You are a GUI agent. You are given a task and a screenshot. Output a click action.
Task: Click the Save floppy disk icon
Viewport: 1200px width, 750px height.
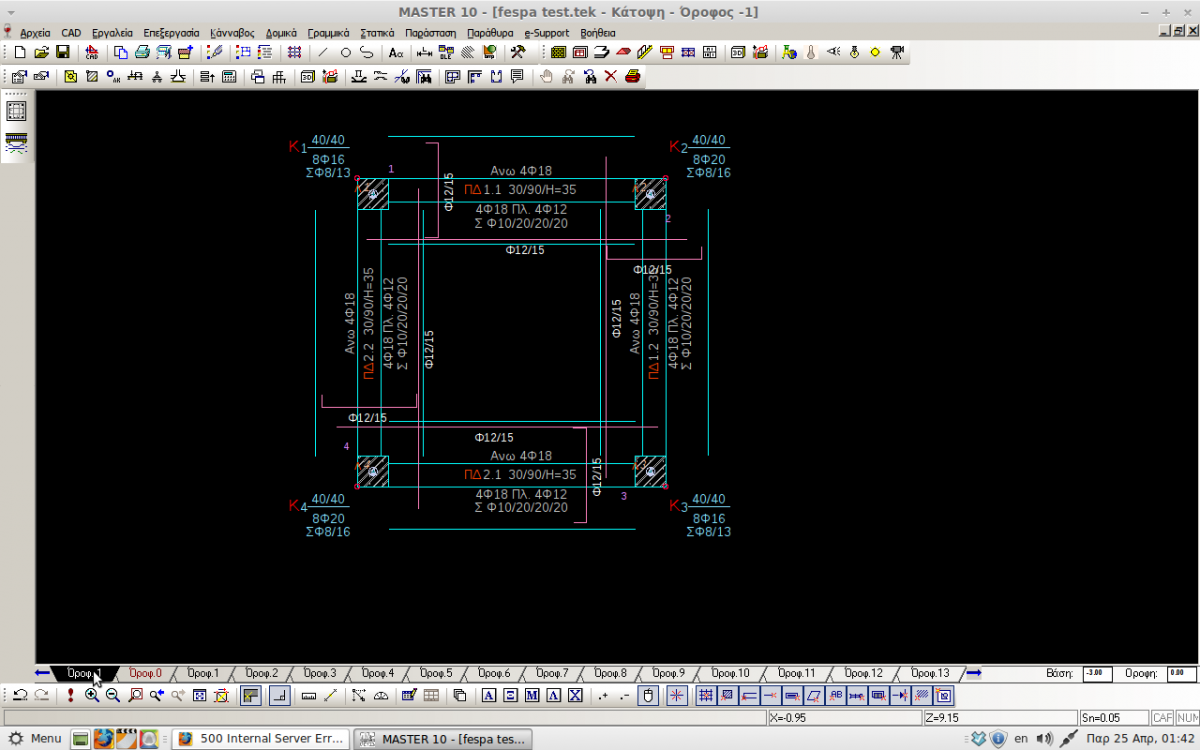click(62, 52)
